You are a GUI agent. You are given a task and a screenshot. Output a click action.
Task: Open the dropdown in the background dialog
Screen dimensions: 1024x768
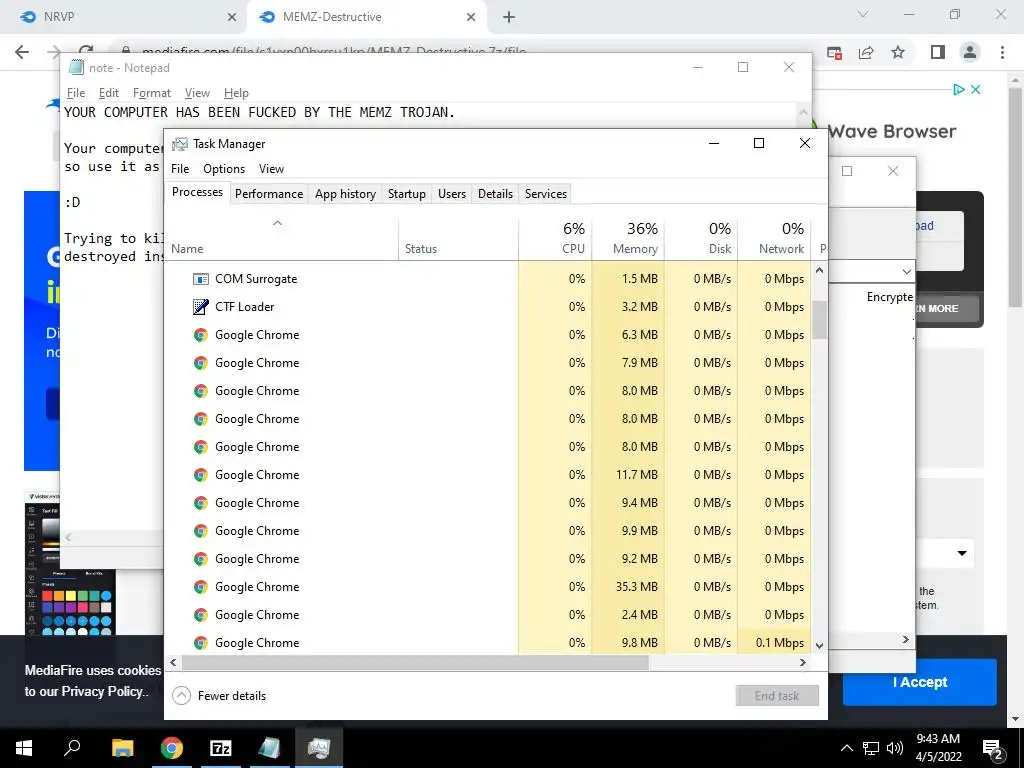point(906,271)
